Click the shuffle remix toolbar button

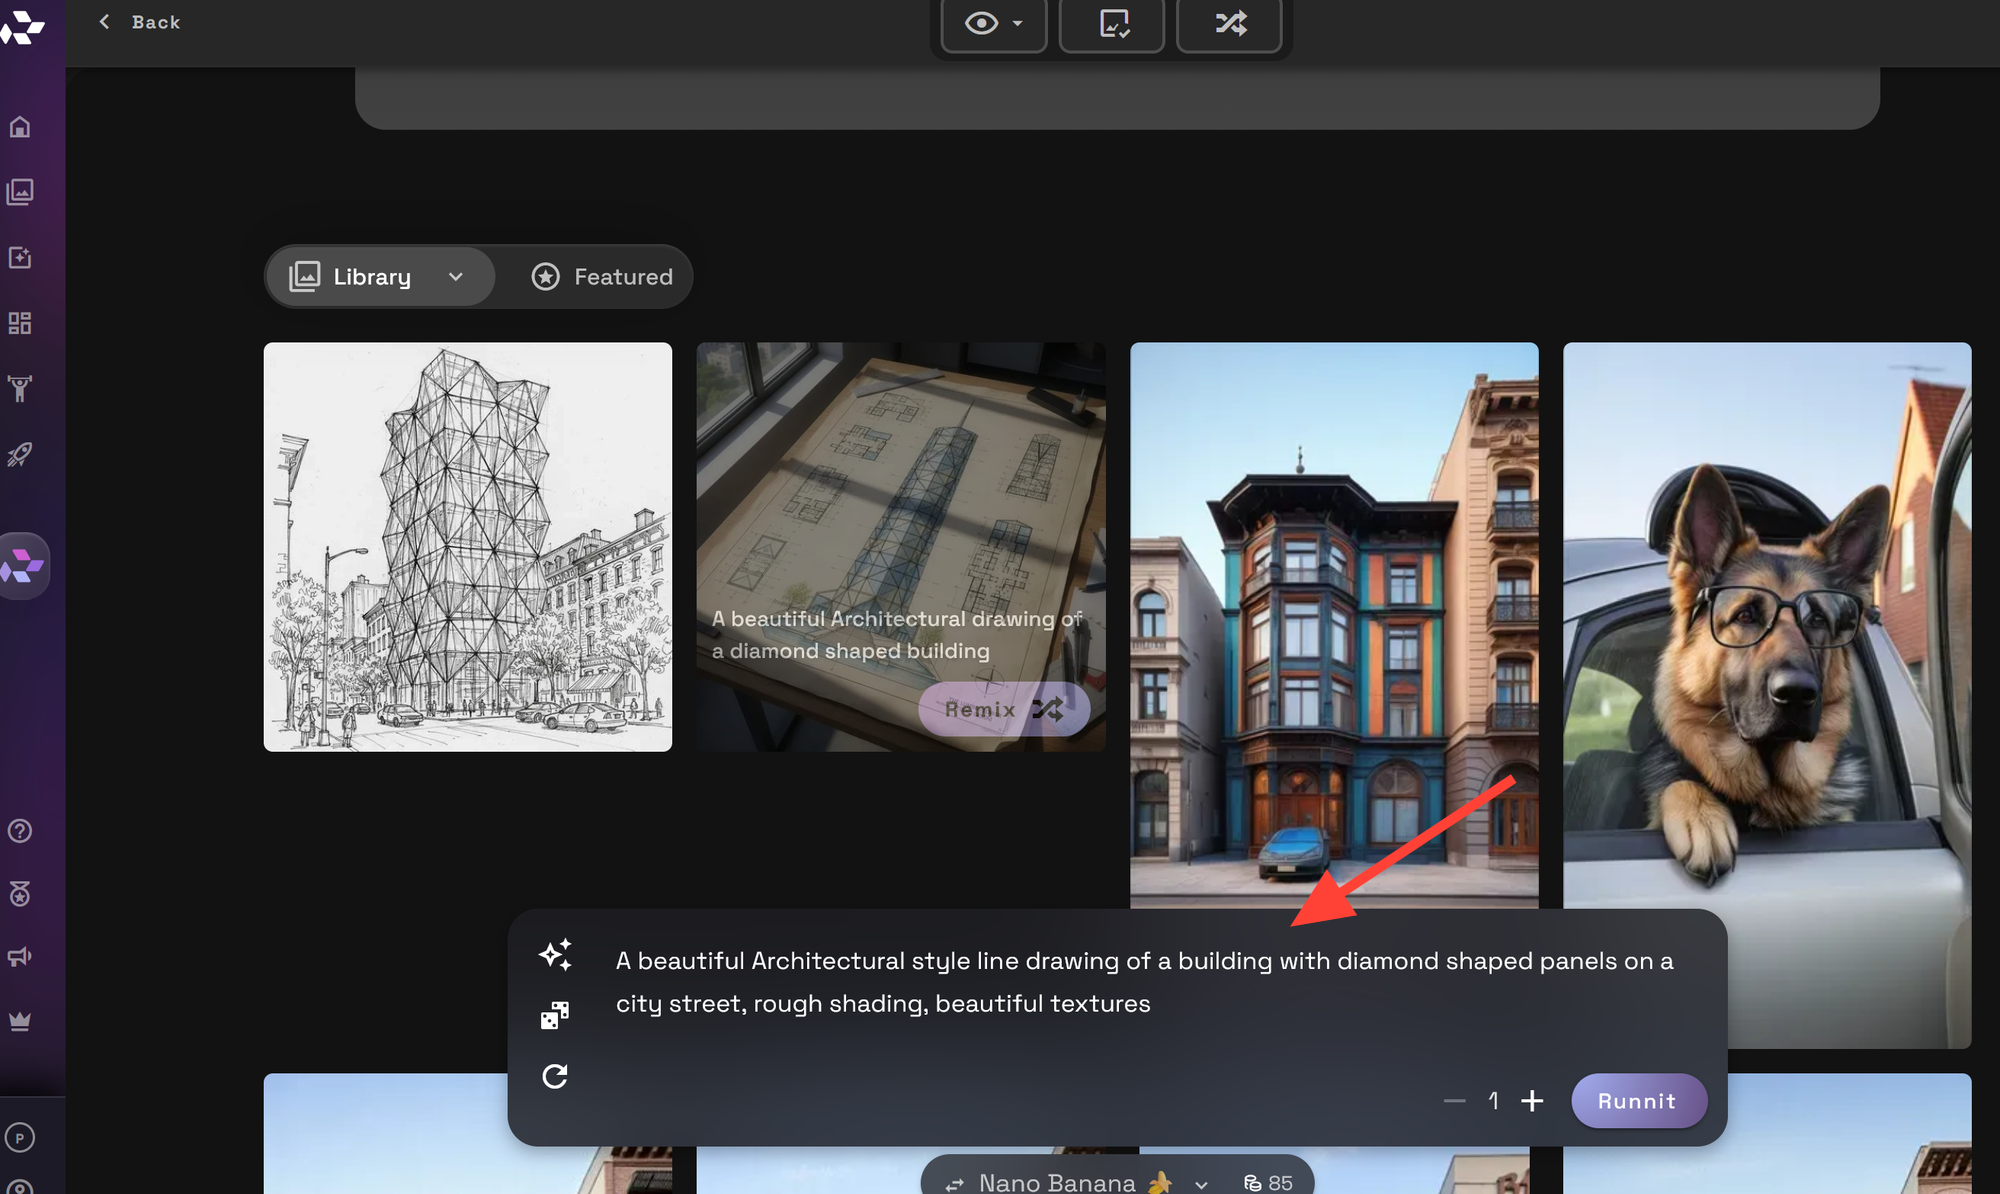tap(1229, 24)
